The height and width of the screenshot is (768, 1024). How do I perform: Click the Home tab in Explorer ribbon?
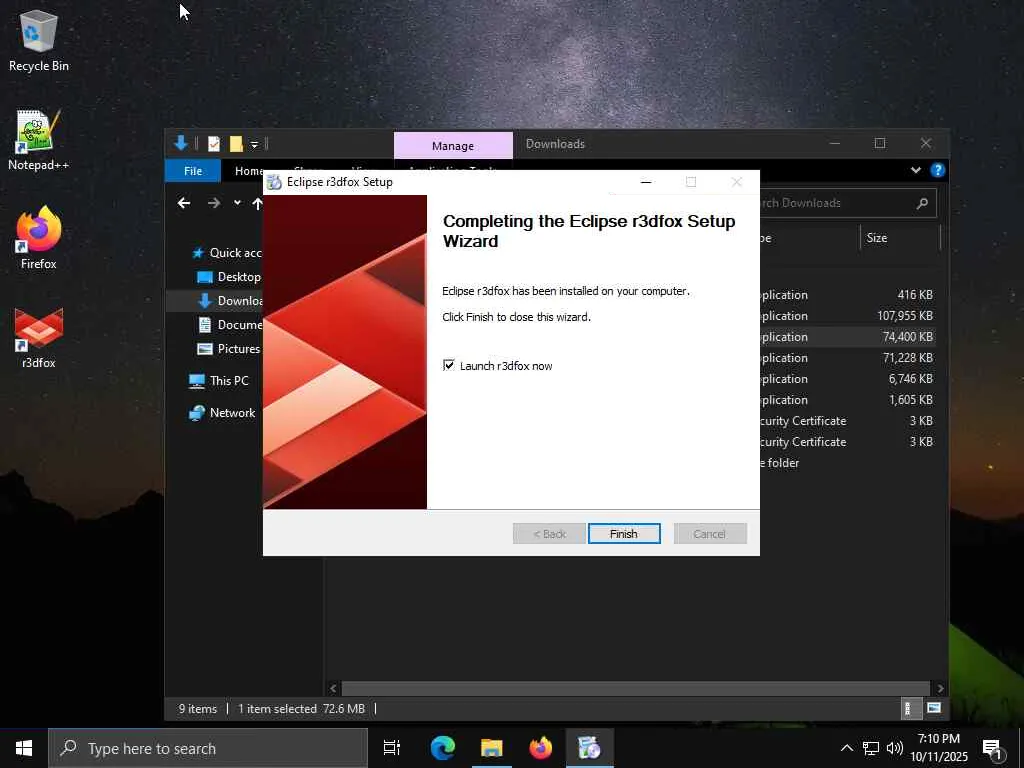click(249, 170)
